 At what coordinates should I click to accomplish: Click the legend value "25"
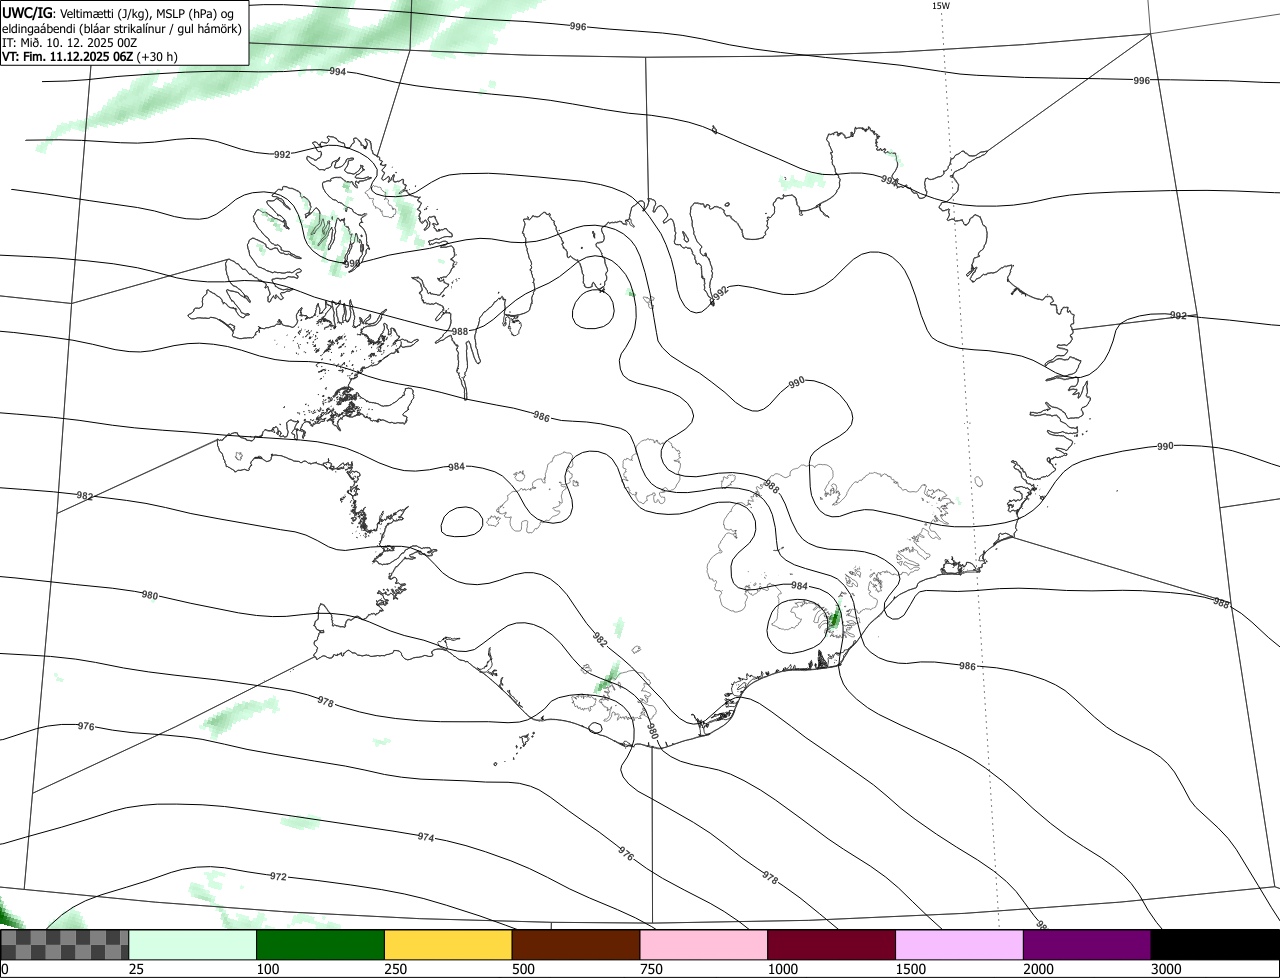tap(136, 970)
